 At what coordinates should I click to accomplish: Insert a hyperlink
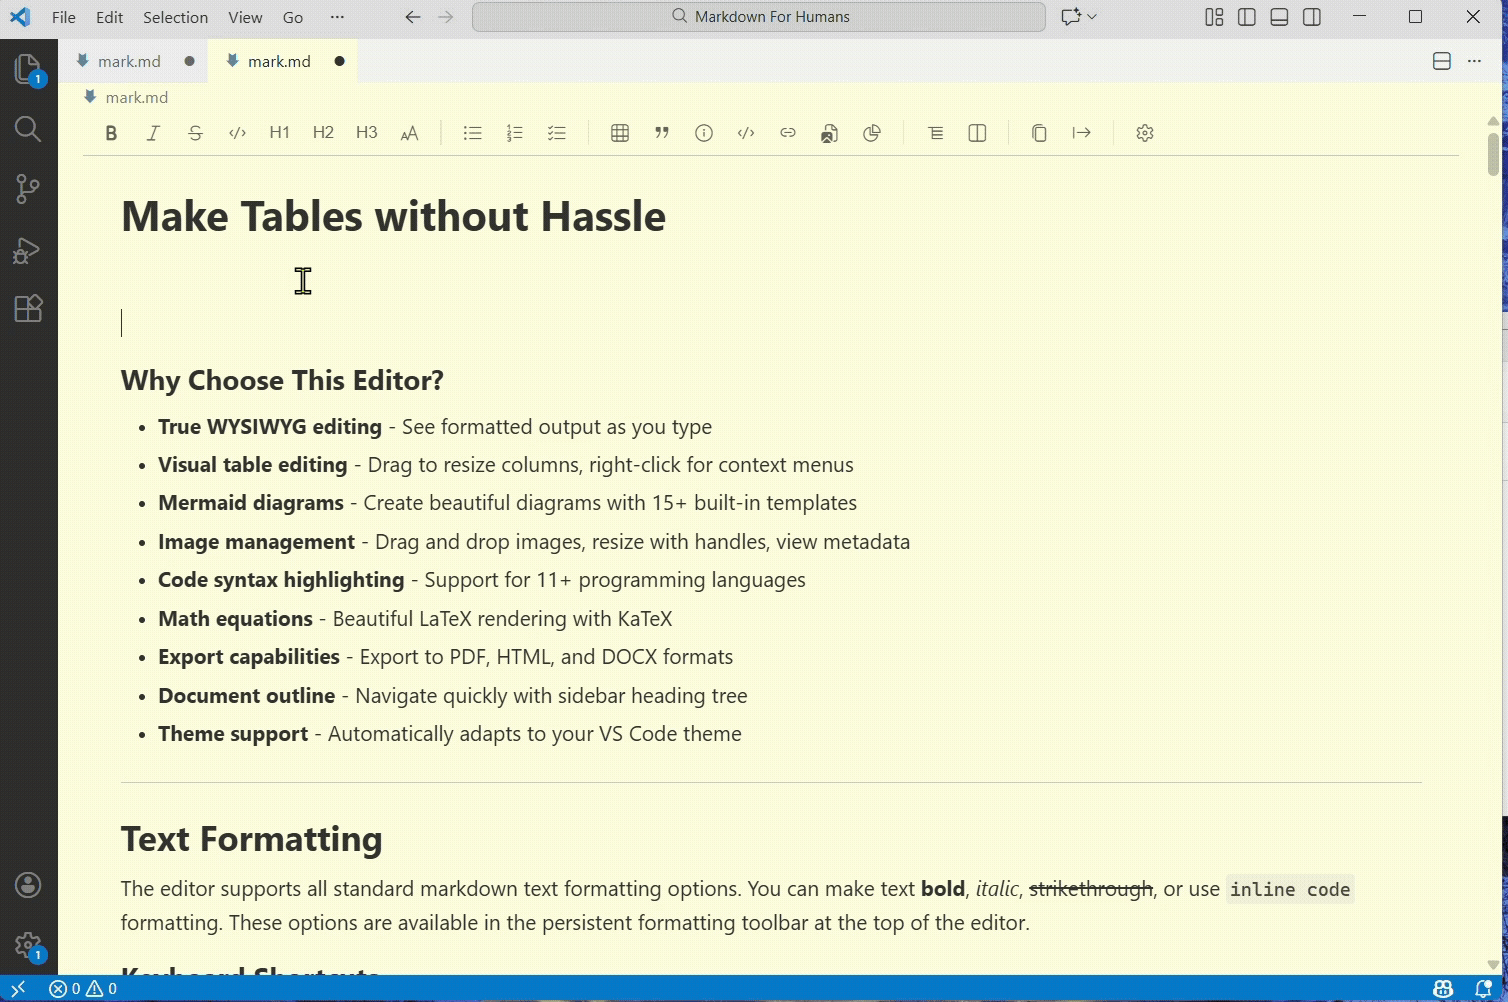coord(787,132)
